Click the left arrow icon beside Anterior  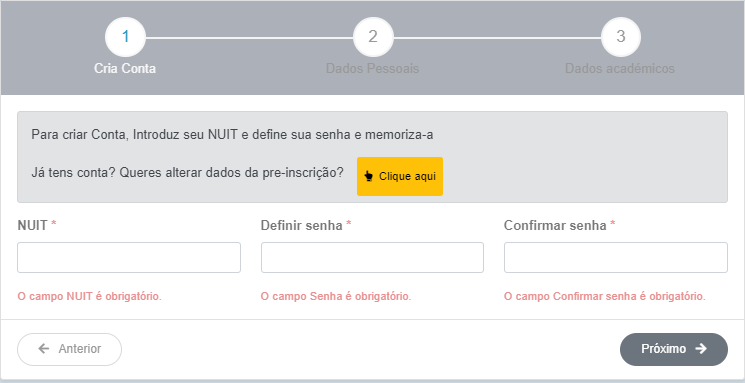pos(44,349)
